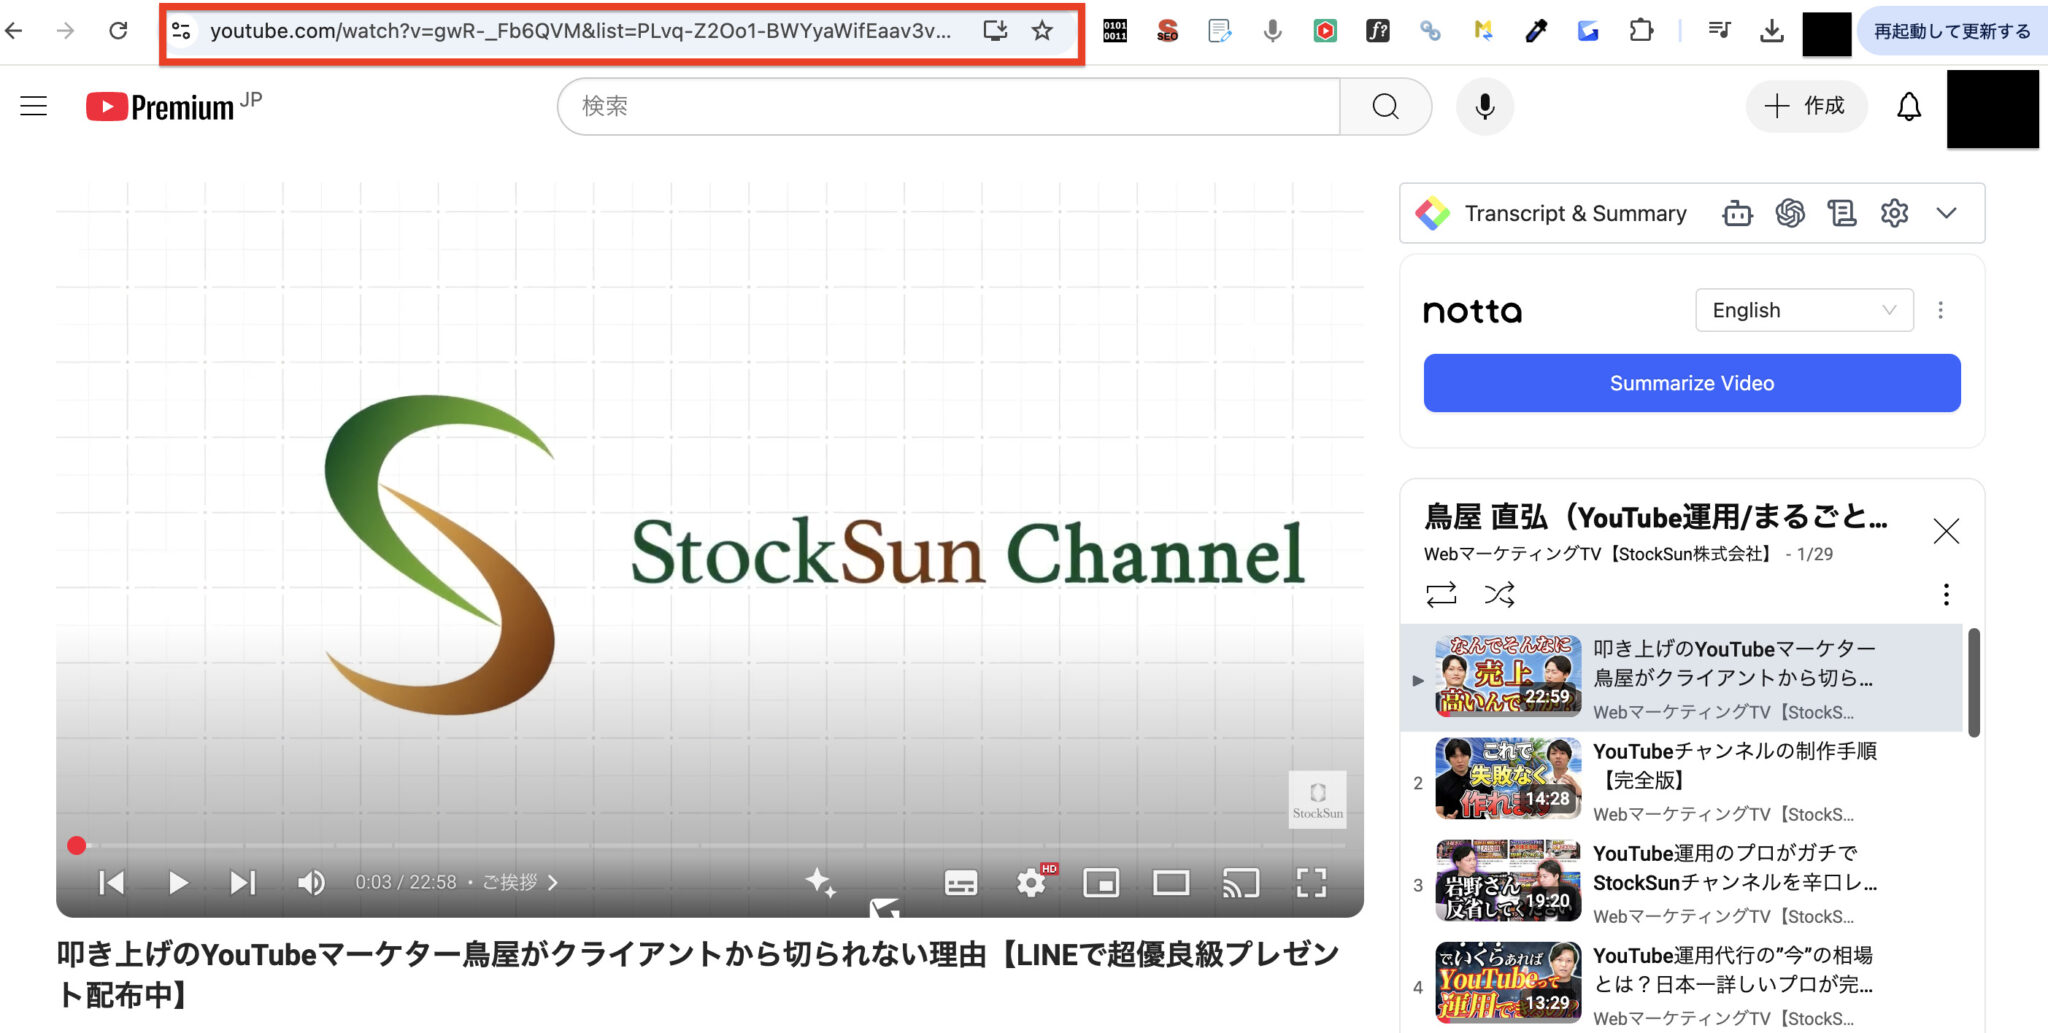Screen dimensions: 2048x1033
Task: Start a voice search with the microphone icon
Action: pos(1484,106)
